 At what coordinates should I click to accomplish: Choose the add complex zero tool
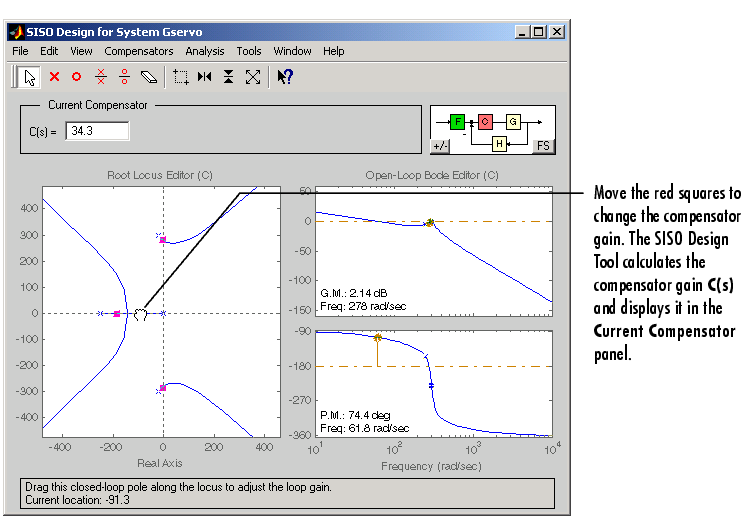pyautogui.click(x=125, y=76)
